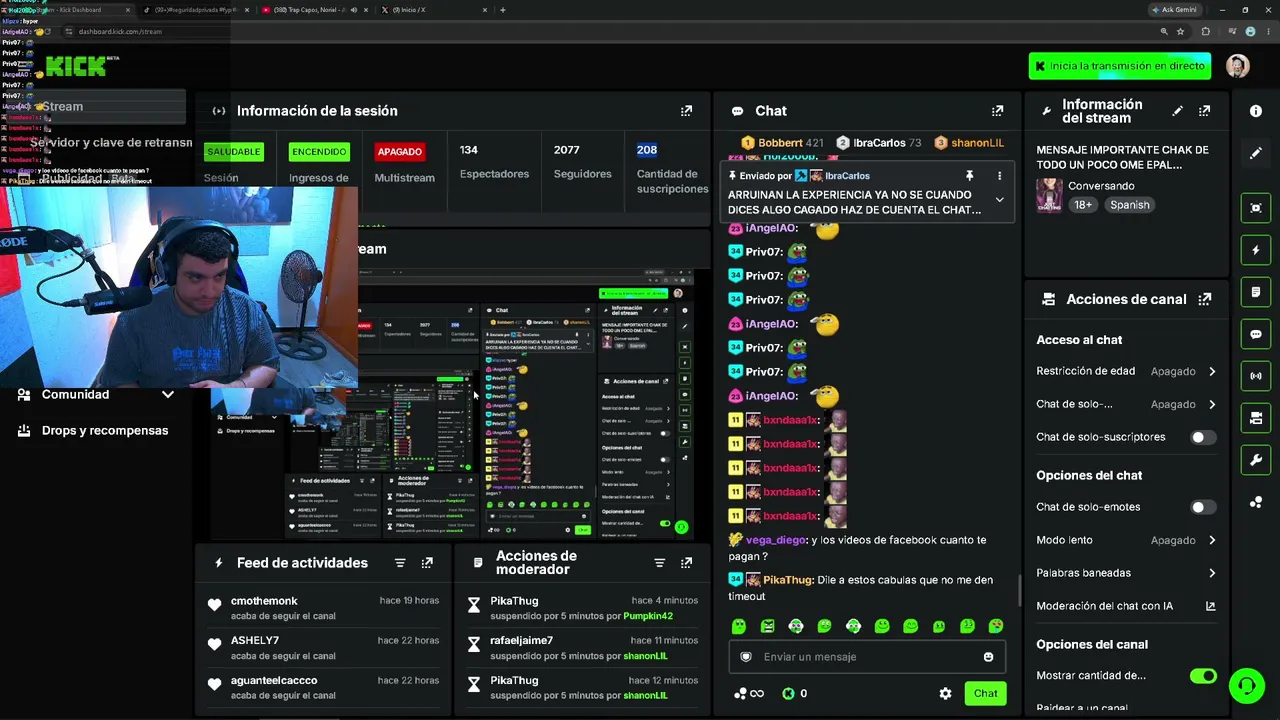Click the Ask Gemini browser button
This screenshot has height=720, width=1280.
pyautogui.click(x=1174, y=10)
